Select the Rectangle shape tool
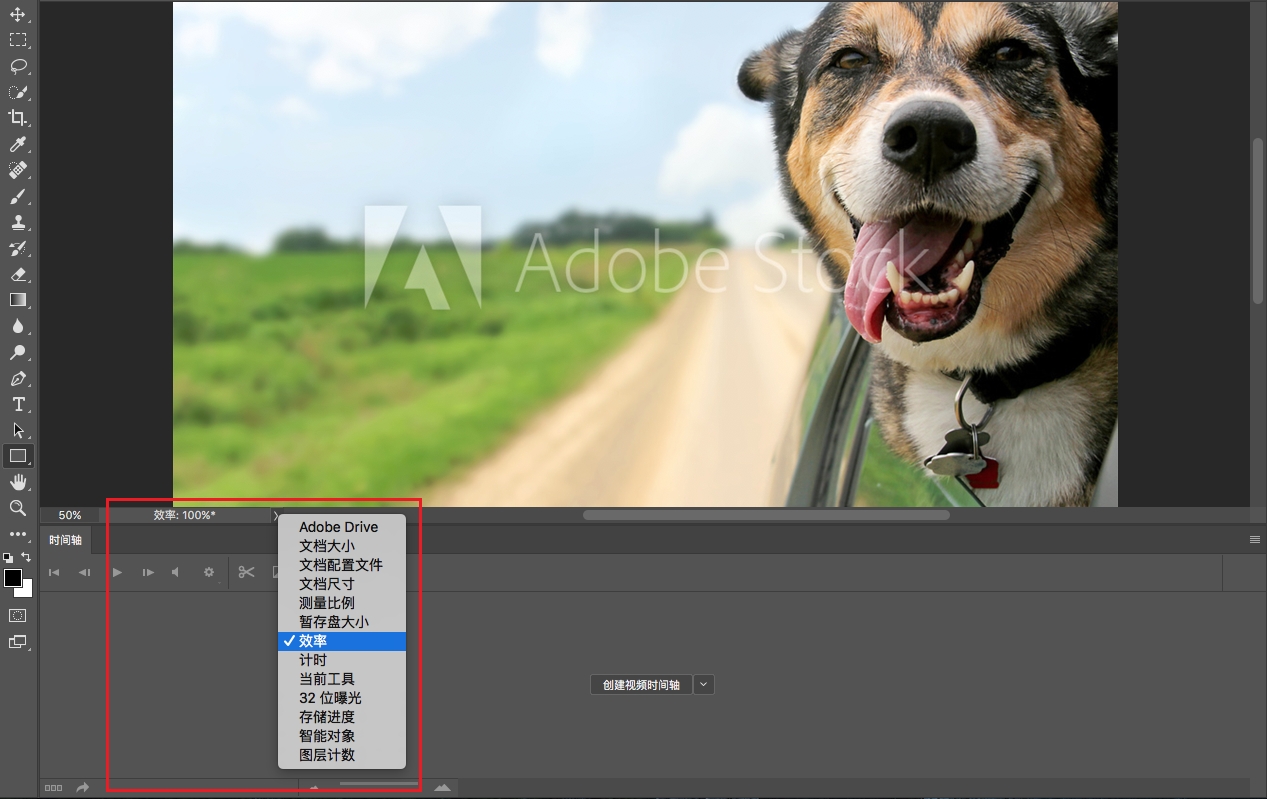This screenshot has height=799, width=1267. [x=18, y=456]
